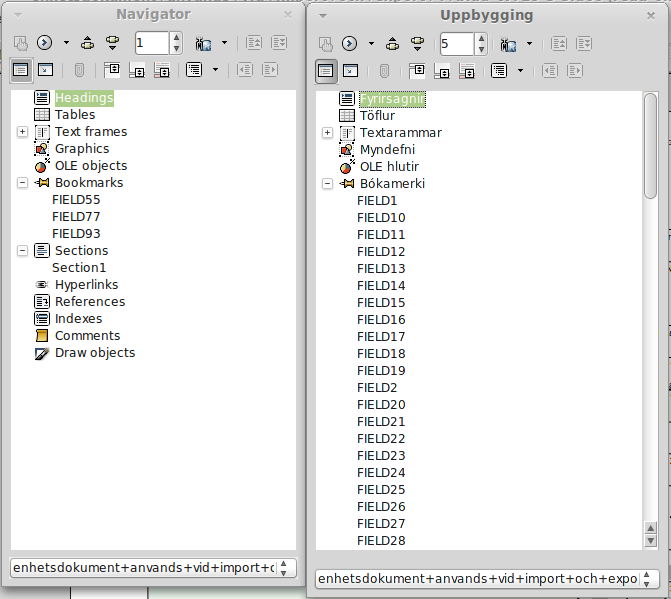This screenshot has height=599, width=671.
Task: Toggle List Box view in Navigator panel
Action: [x=20, y=70]
